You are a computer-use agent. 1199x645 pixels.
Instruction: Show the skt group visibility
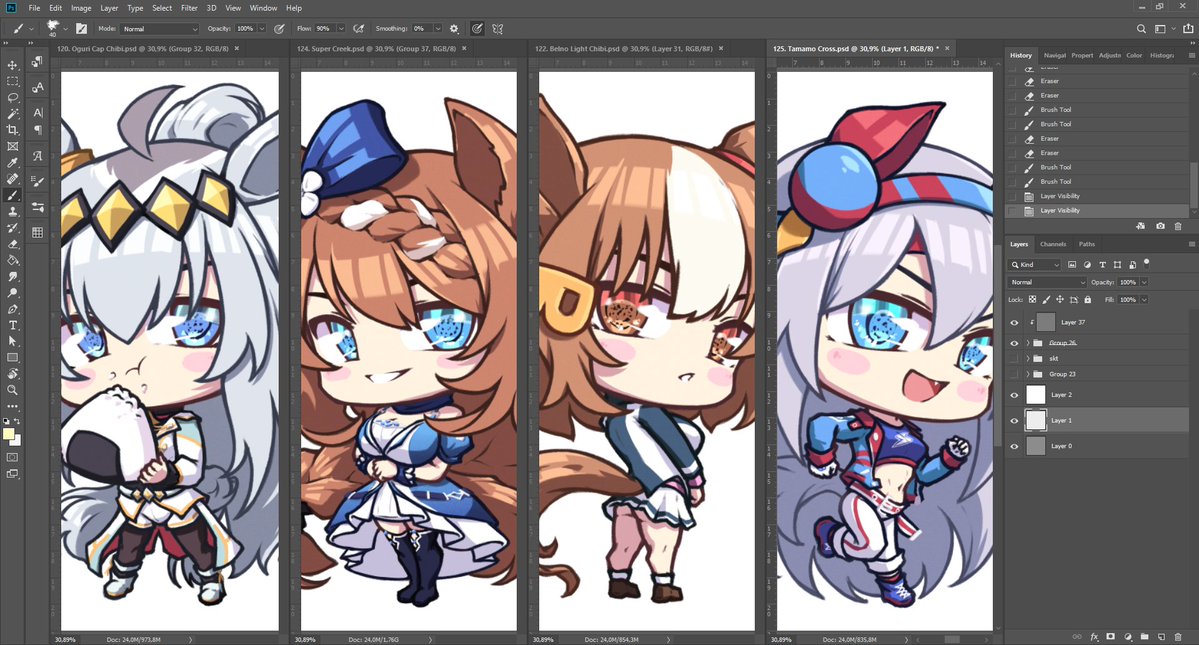(x=1015, y=358)
